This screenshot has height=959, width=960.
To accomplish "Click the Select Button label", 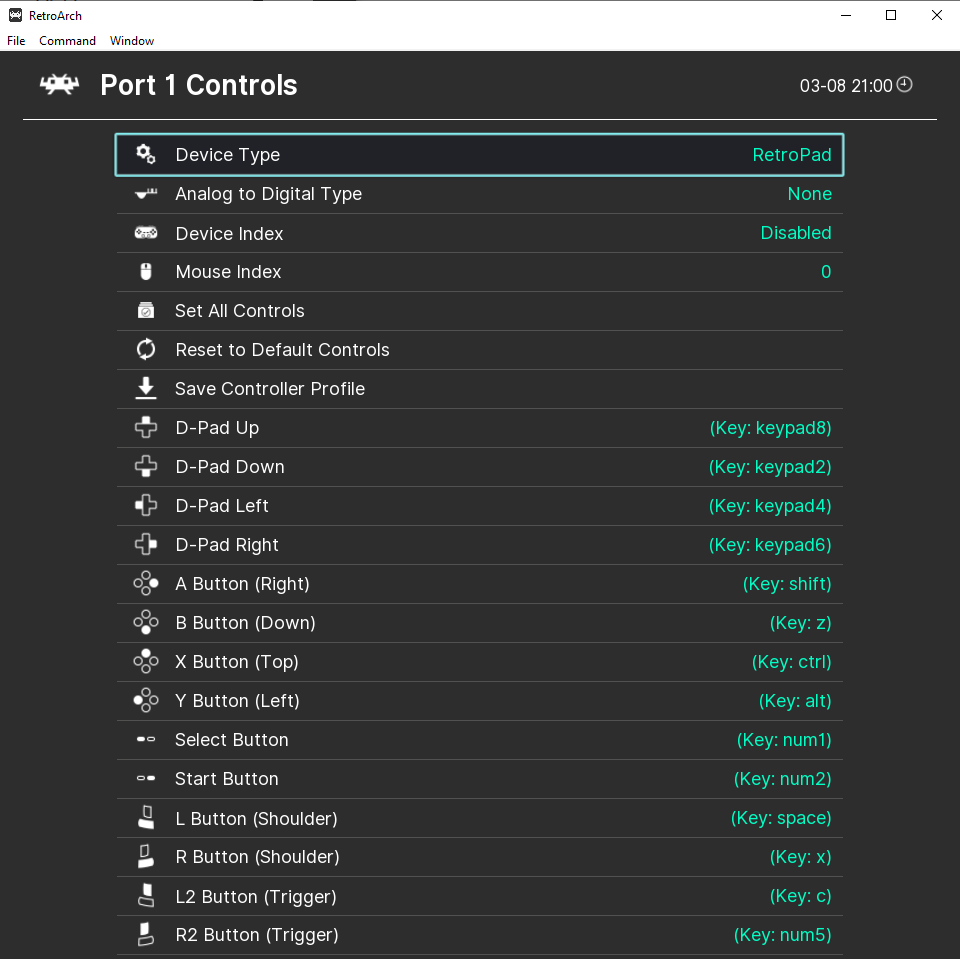I will [231, 740].
